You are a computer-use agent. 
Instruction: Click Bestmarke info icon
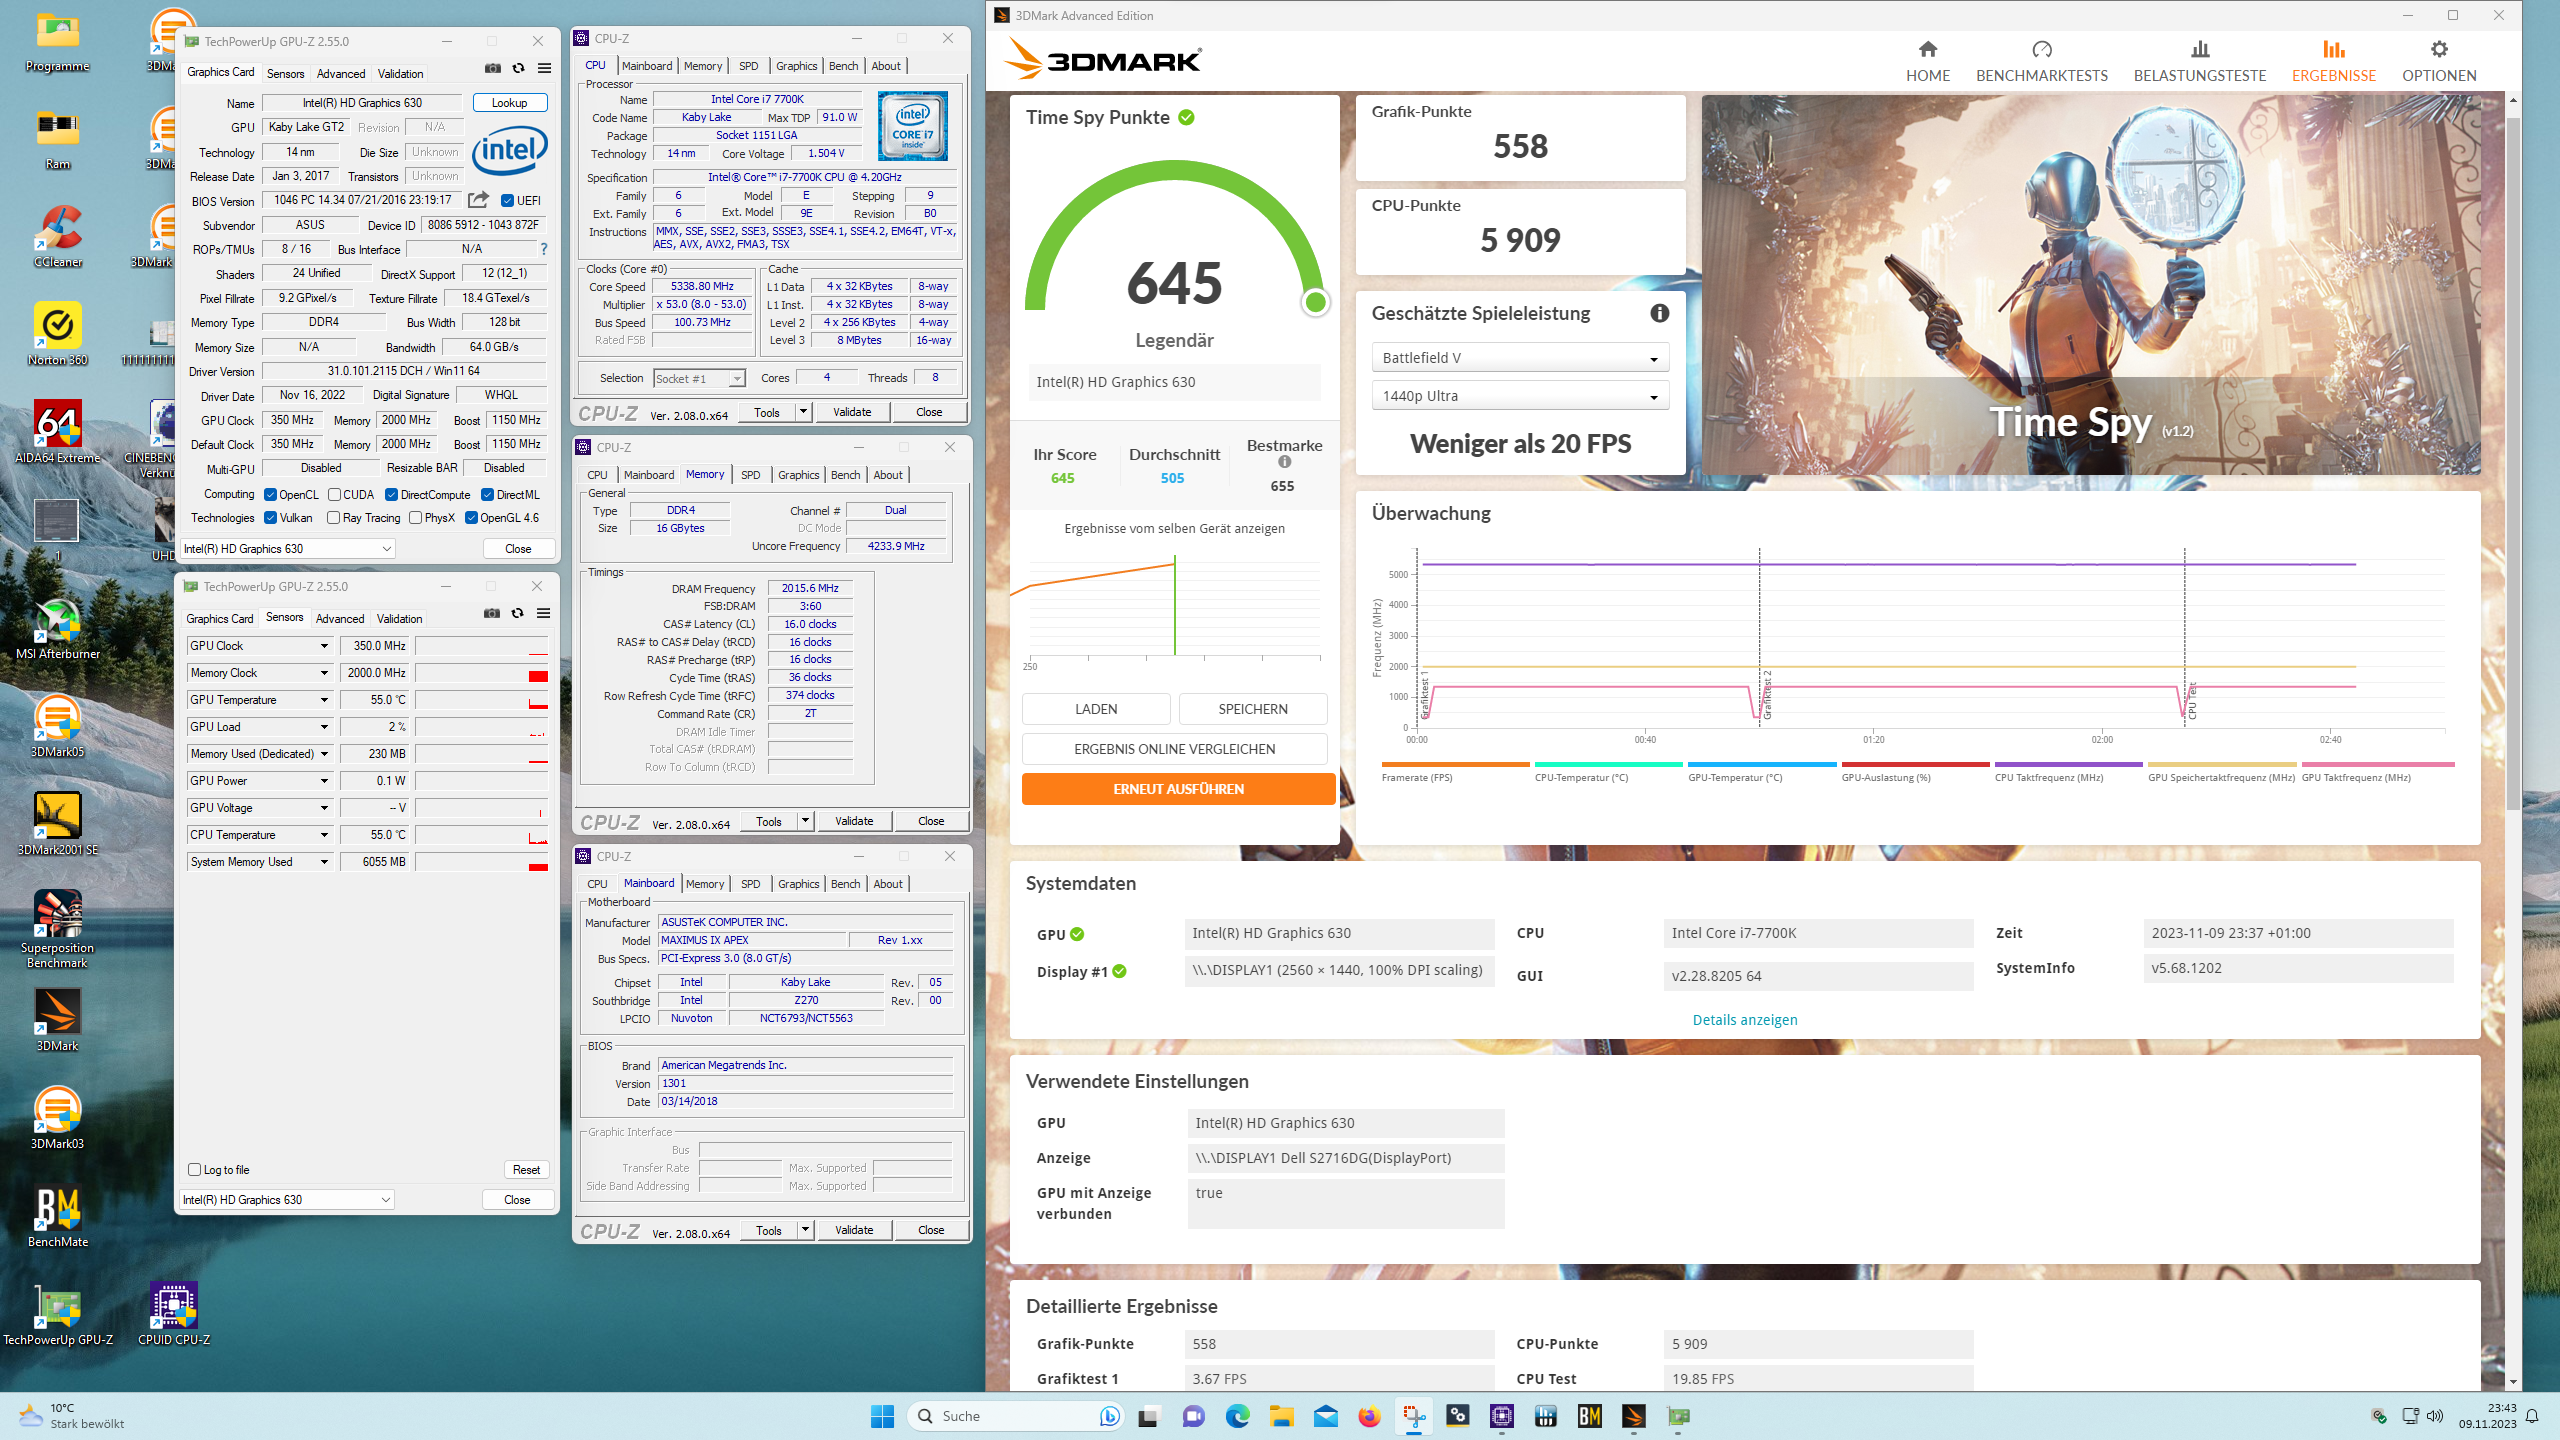coord(1284,462)
